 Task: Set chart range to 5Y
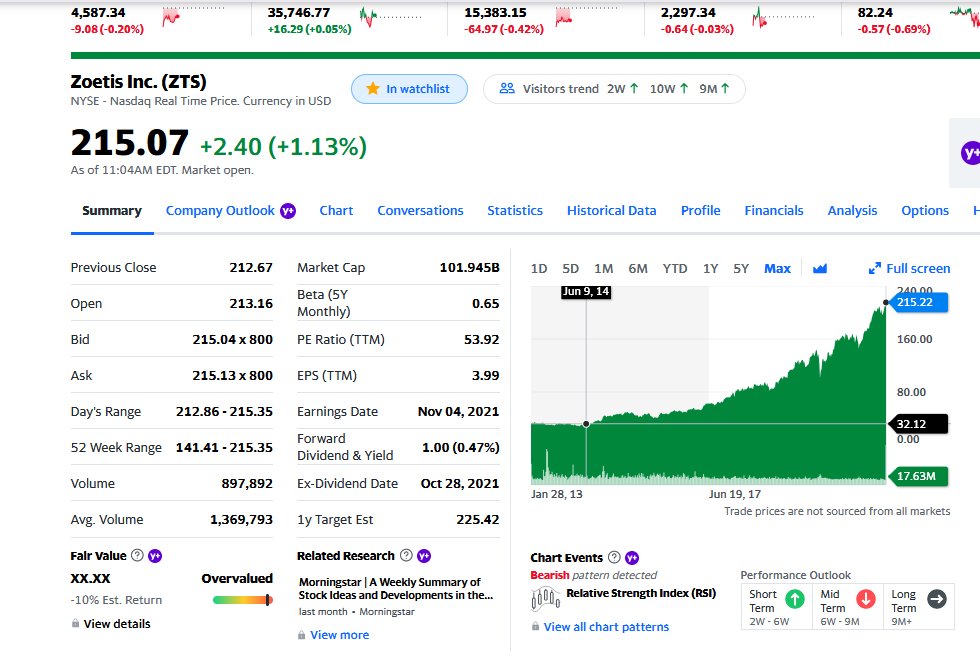tap(741, 269)
